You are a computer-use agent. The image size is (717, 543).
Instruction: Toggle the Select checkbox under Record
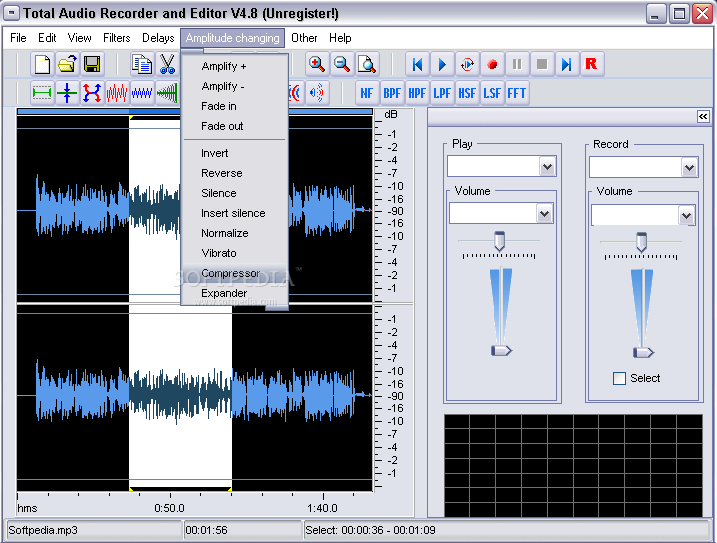(x=619, y=378)
